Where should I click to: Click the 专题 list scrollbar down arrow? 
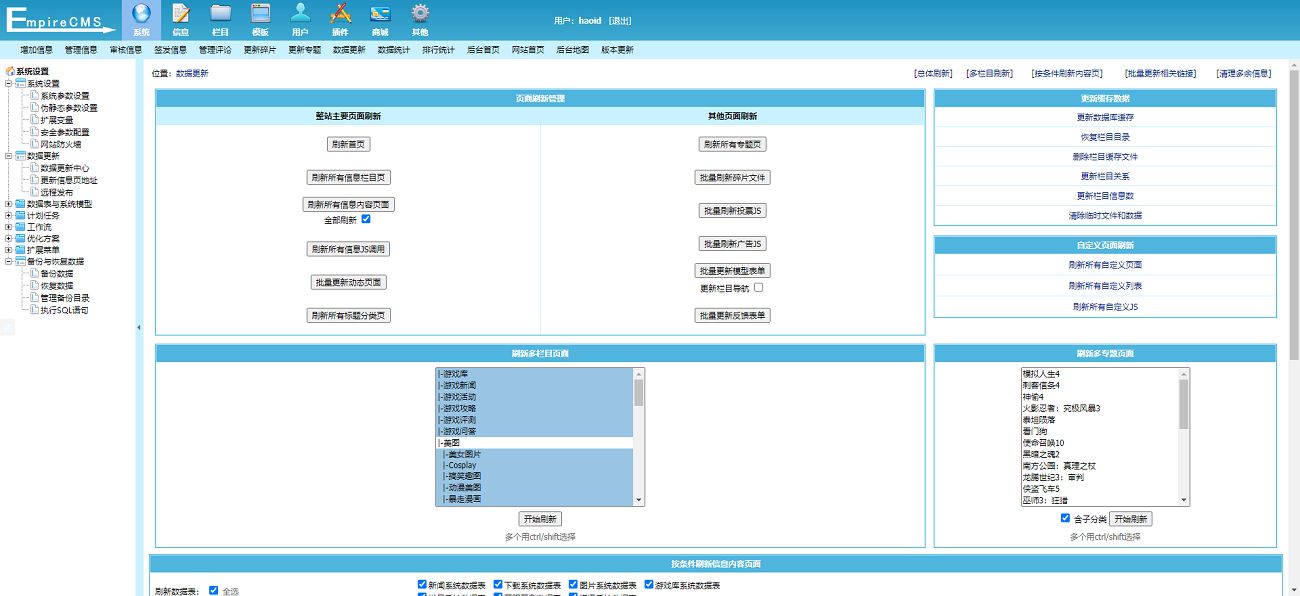pyautogui.click(x=1184, y=500)
